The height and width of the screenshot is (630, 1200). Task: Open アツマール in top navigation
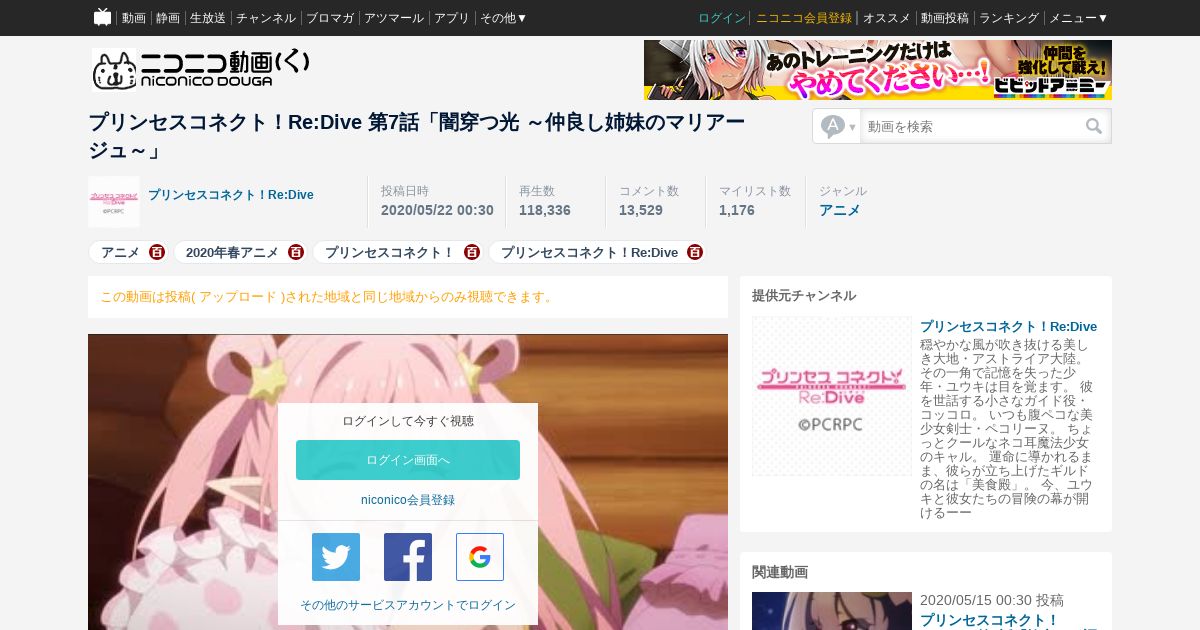click(x=394, y=18)
